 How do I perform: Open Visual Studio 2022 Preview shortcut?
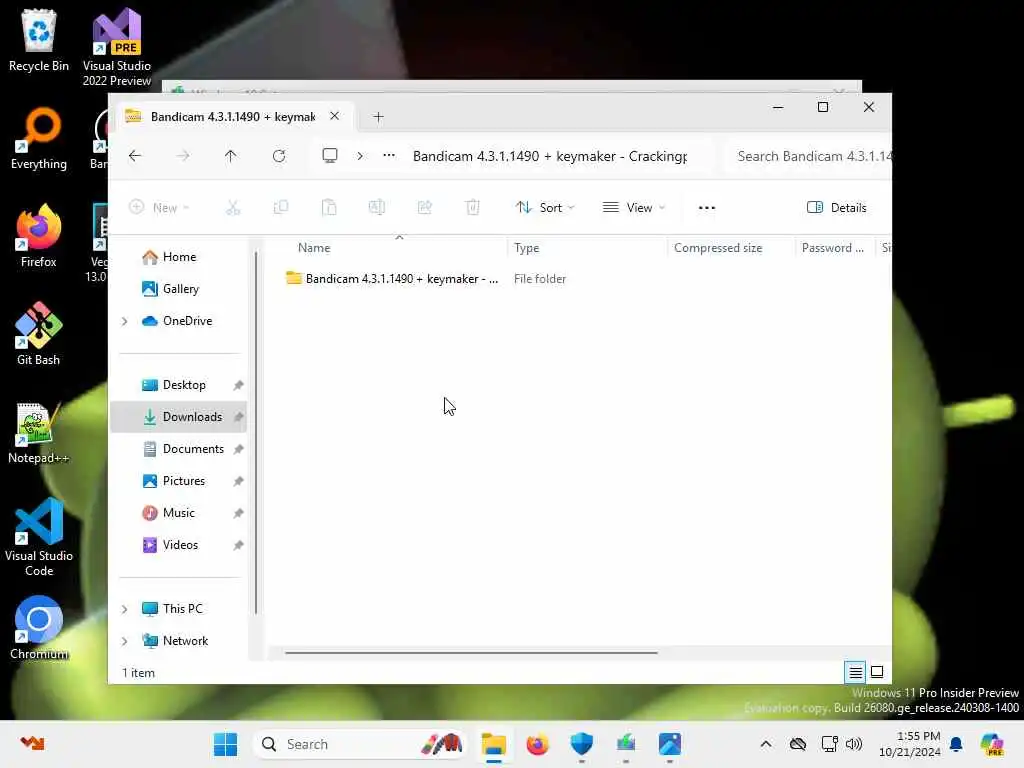(117, 47)
